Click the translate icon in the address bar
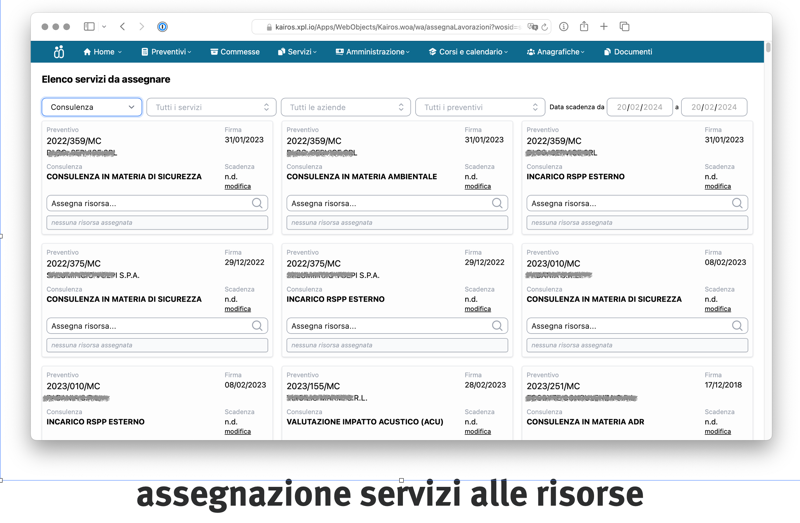The height and width of the screenshot is (523, 800). click(x=533, y=27)
